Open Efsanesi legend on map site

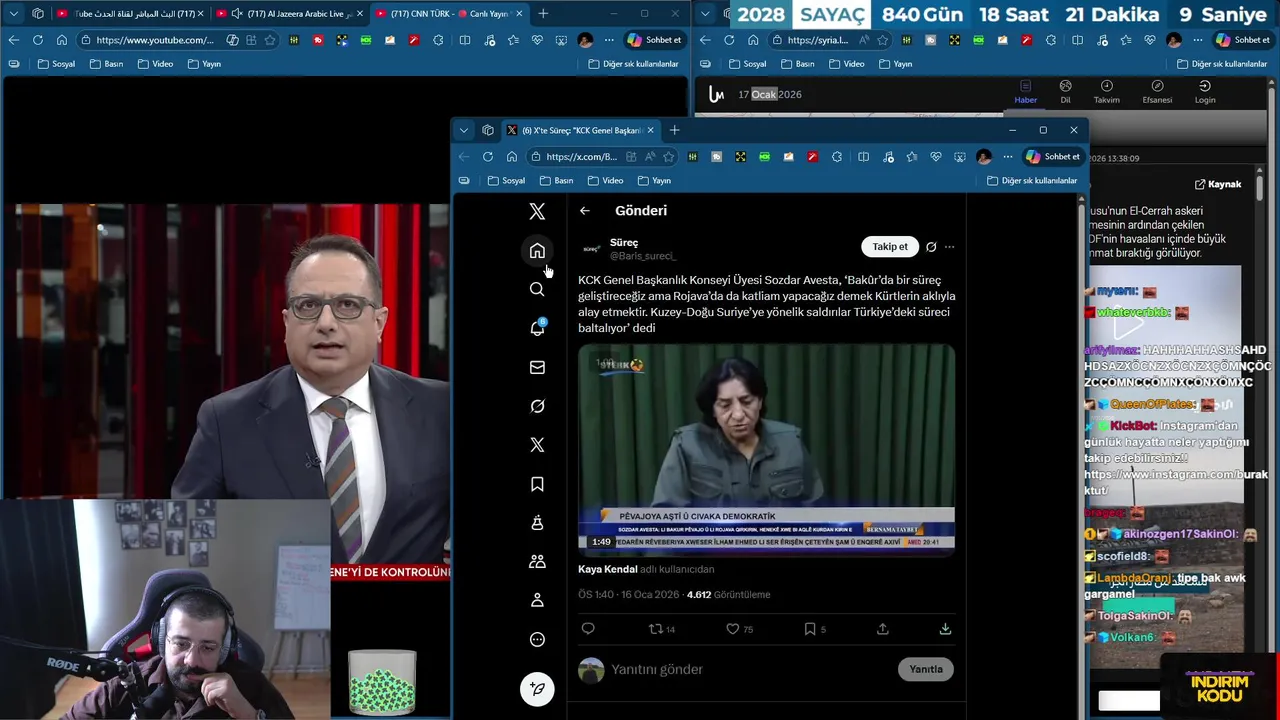click(x=1157, y=92)
